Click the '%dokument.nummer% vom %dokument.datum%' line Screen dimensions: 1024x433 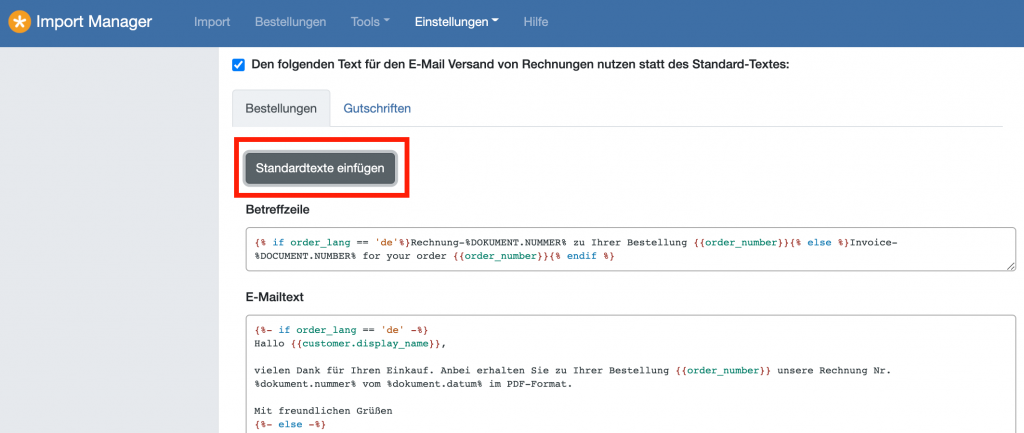click(413, 384)
